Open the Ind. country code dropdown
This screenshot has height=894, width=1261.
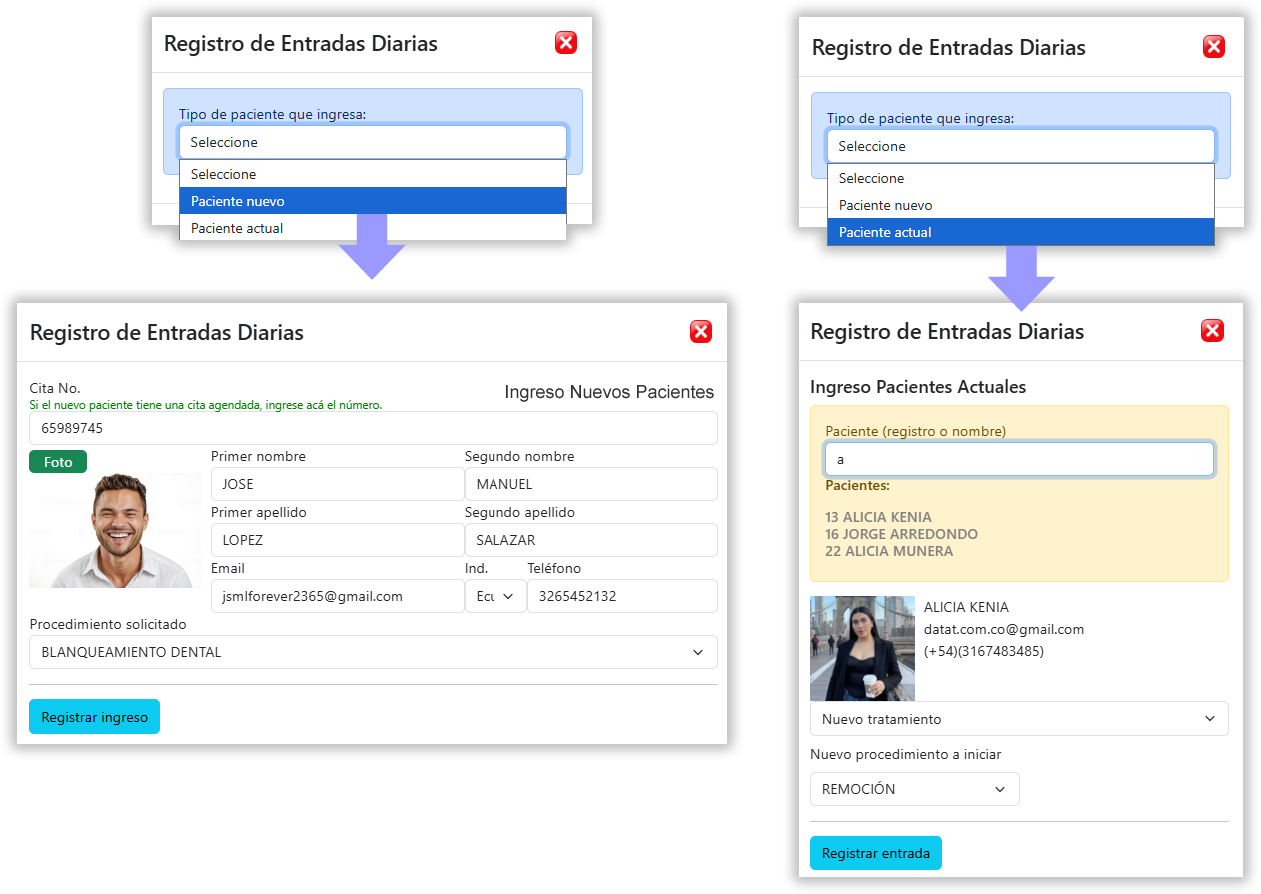(x=495, y=596)
